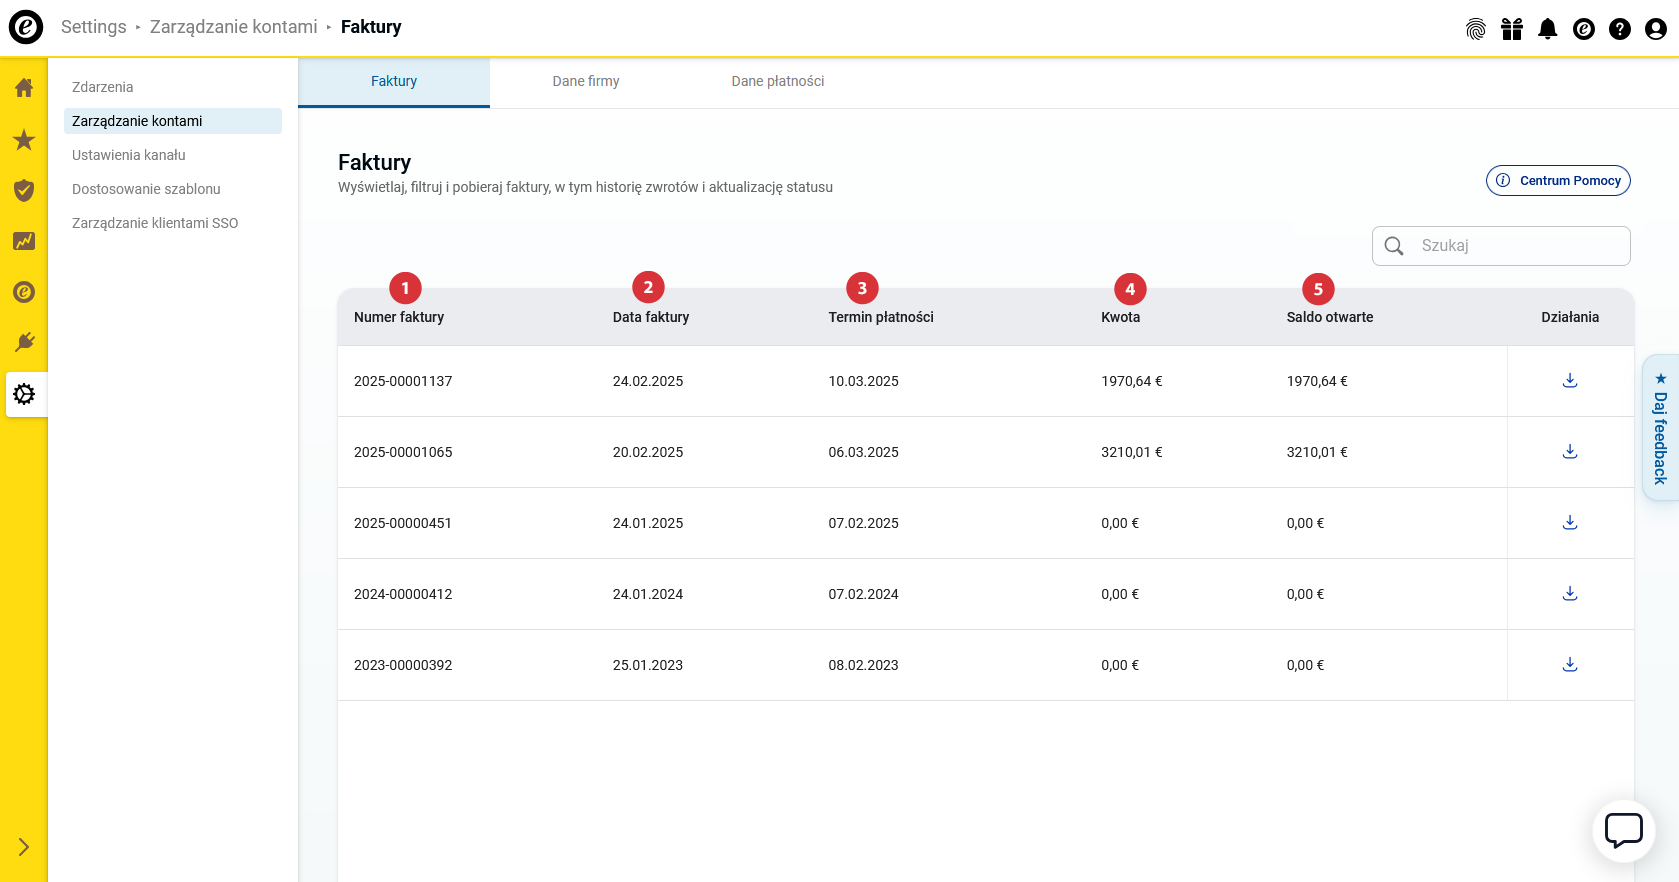The width and height of the screenshot is (1679, 882).
Task: Select Ustawienia kanału in the settings menu
Action: [x=129, y=155]
